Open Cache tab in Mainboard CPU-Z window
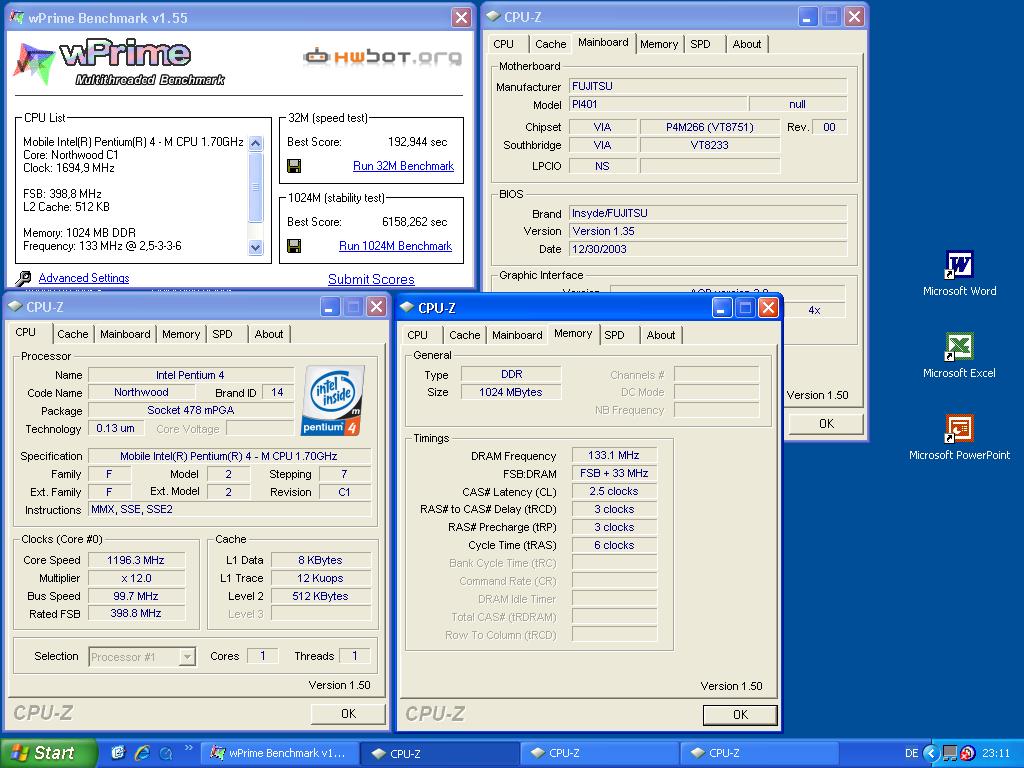The height and width of the screenshot is (768, 1024). pyautogui.click(x=551, y=44)
